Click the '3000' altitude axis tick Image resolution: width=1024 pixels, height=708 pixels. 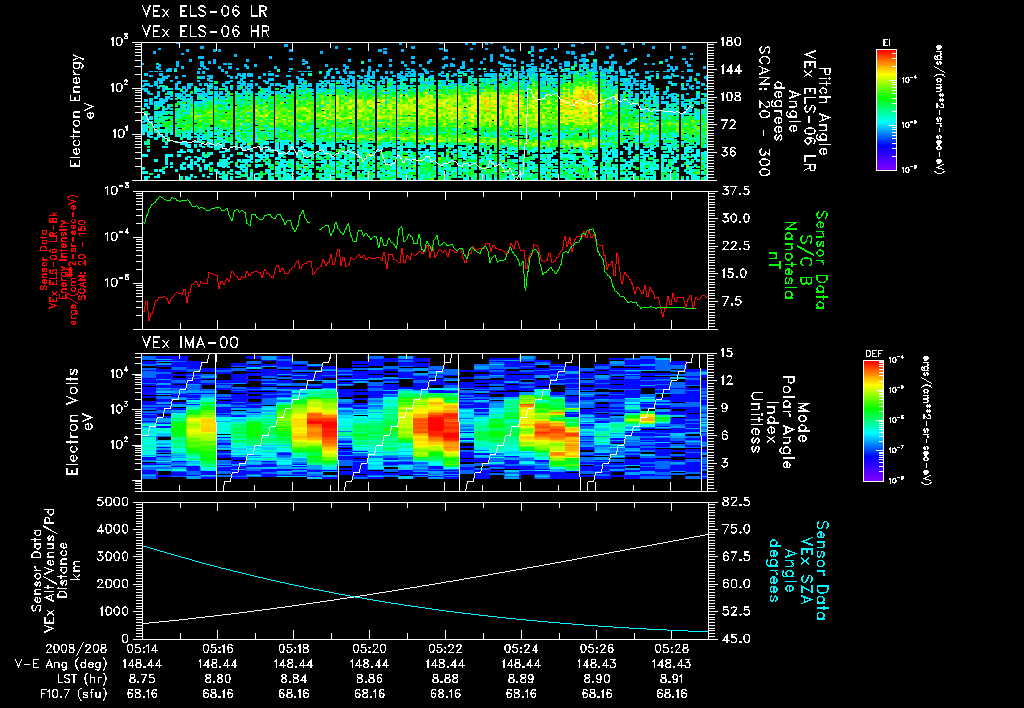click(x=112, y=556)
